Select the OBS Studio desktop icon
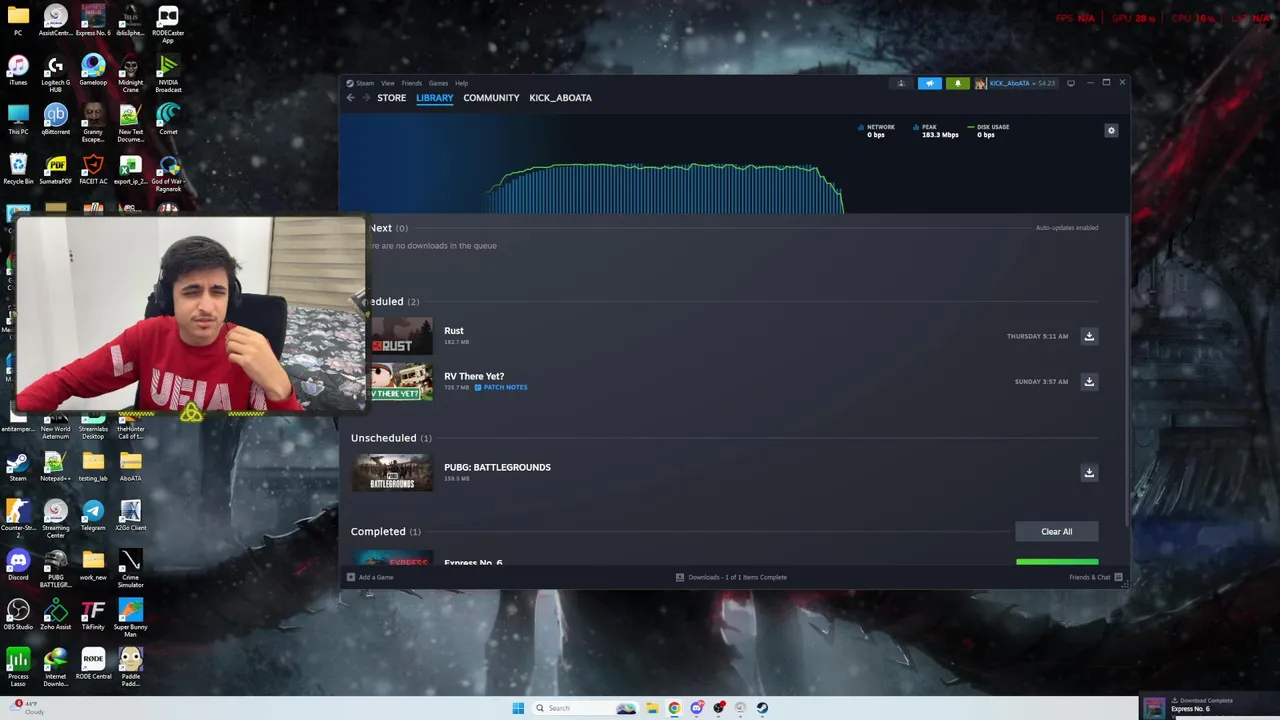1280x720 pixels. click(18, 614)
